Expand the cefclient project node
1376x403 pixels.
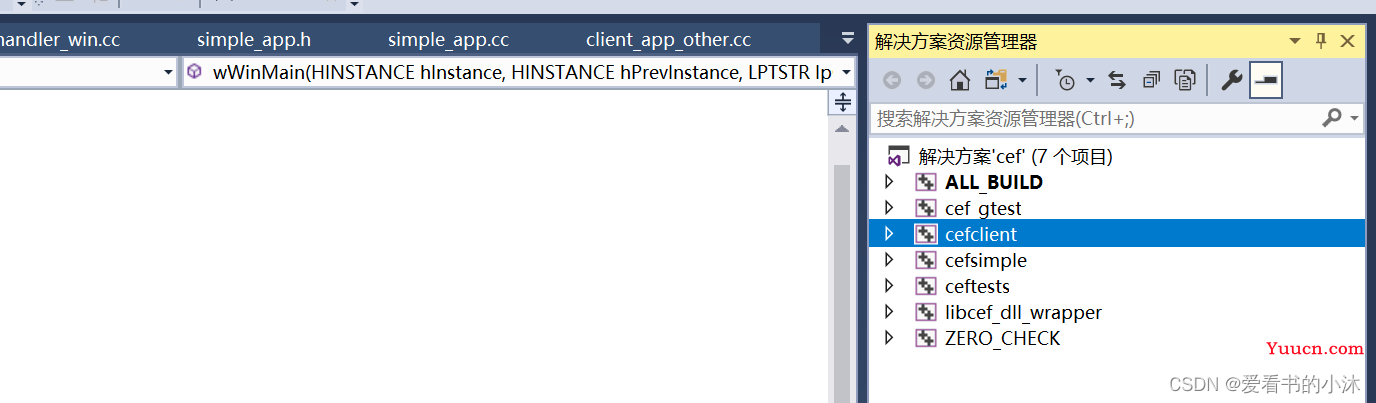click(x=888, y=234)
